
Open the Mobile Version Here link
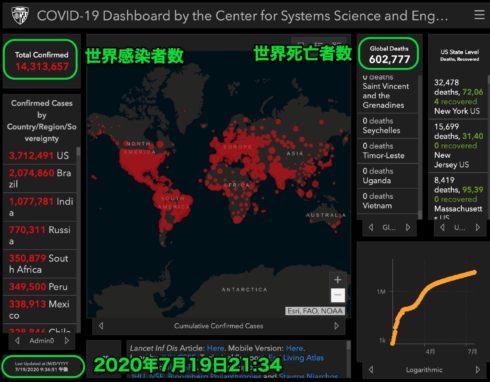click(x=294, y=348)
